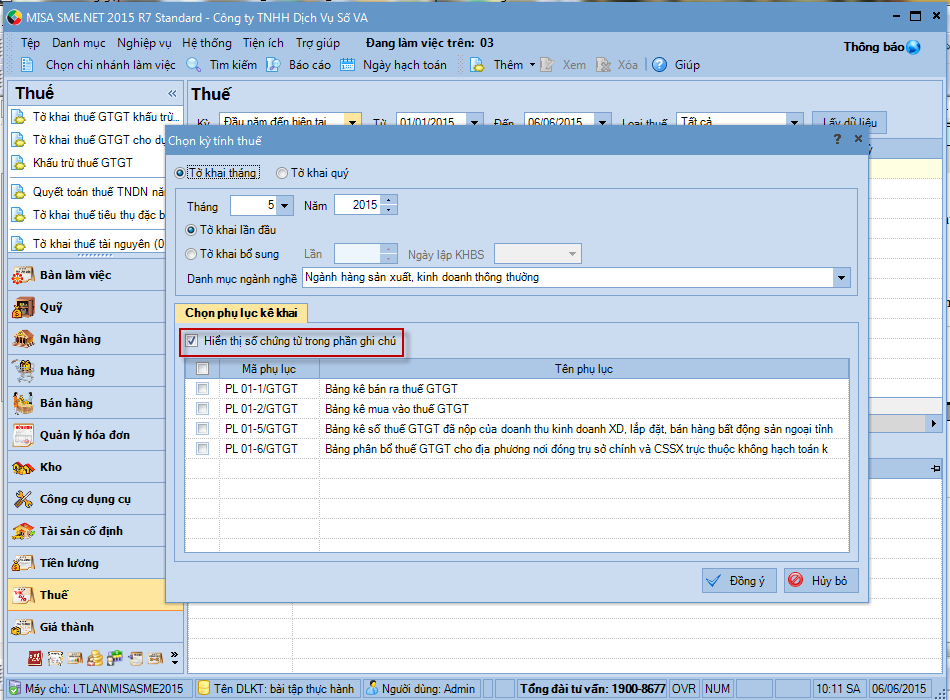
Task: Click the Giúp help icon
Action: [659, 65]
